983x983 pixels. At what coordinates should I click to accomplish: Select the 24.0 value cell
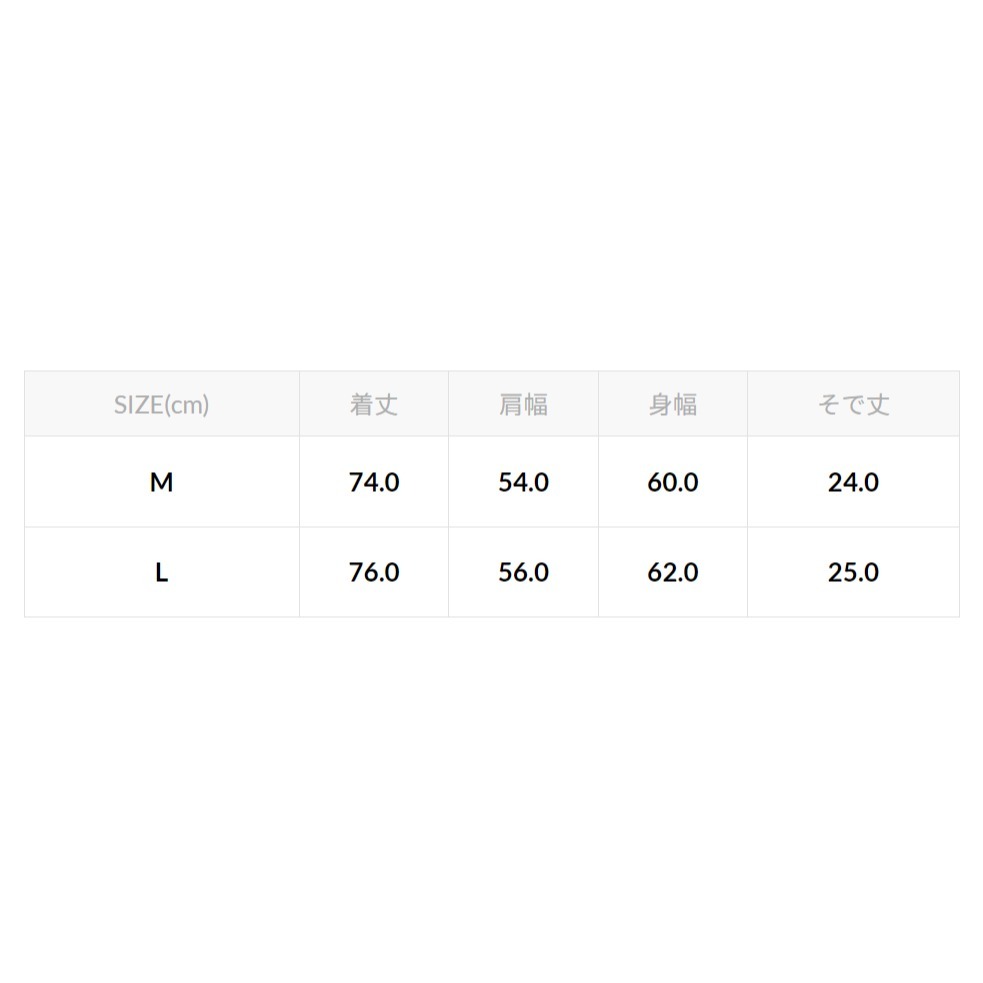[x=853, y=482]
